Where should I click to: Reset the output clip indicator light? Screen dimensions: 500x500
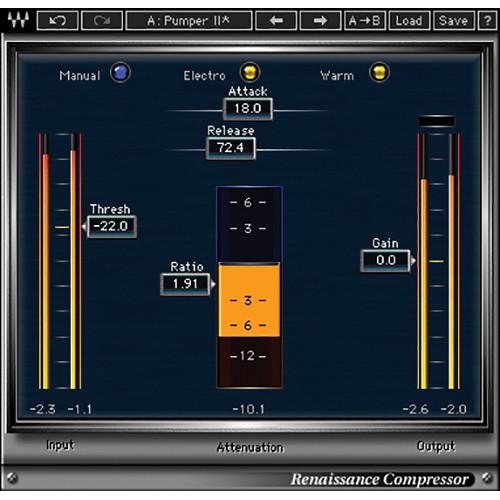point(437,121)
